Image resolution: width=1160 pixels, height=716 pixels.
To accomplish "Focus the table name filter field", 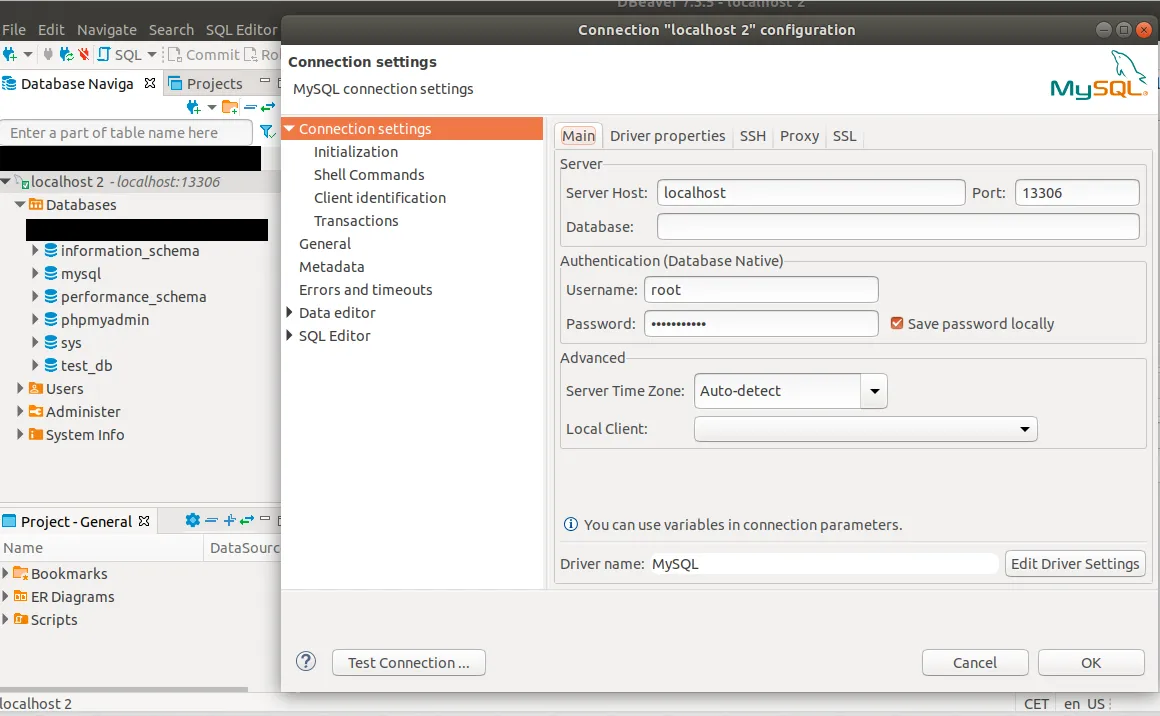I will tap(127, 133).
